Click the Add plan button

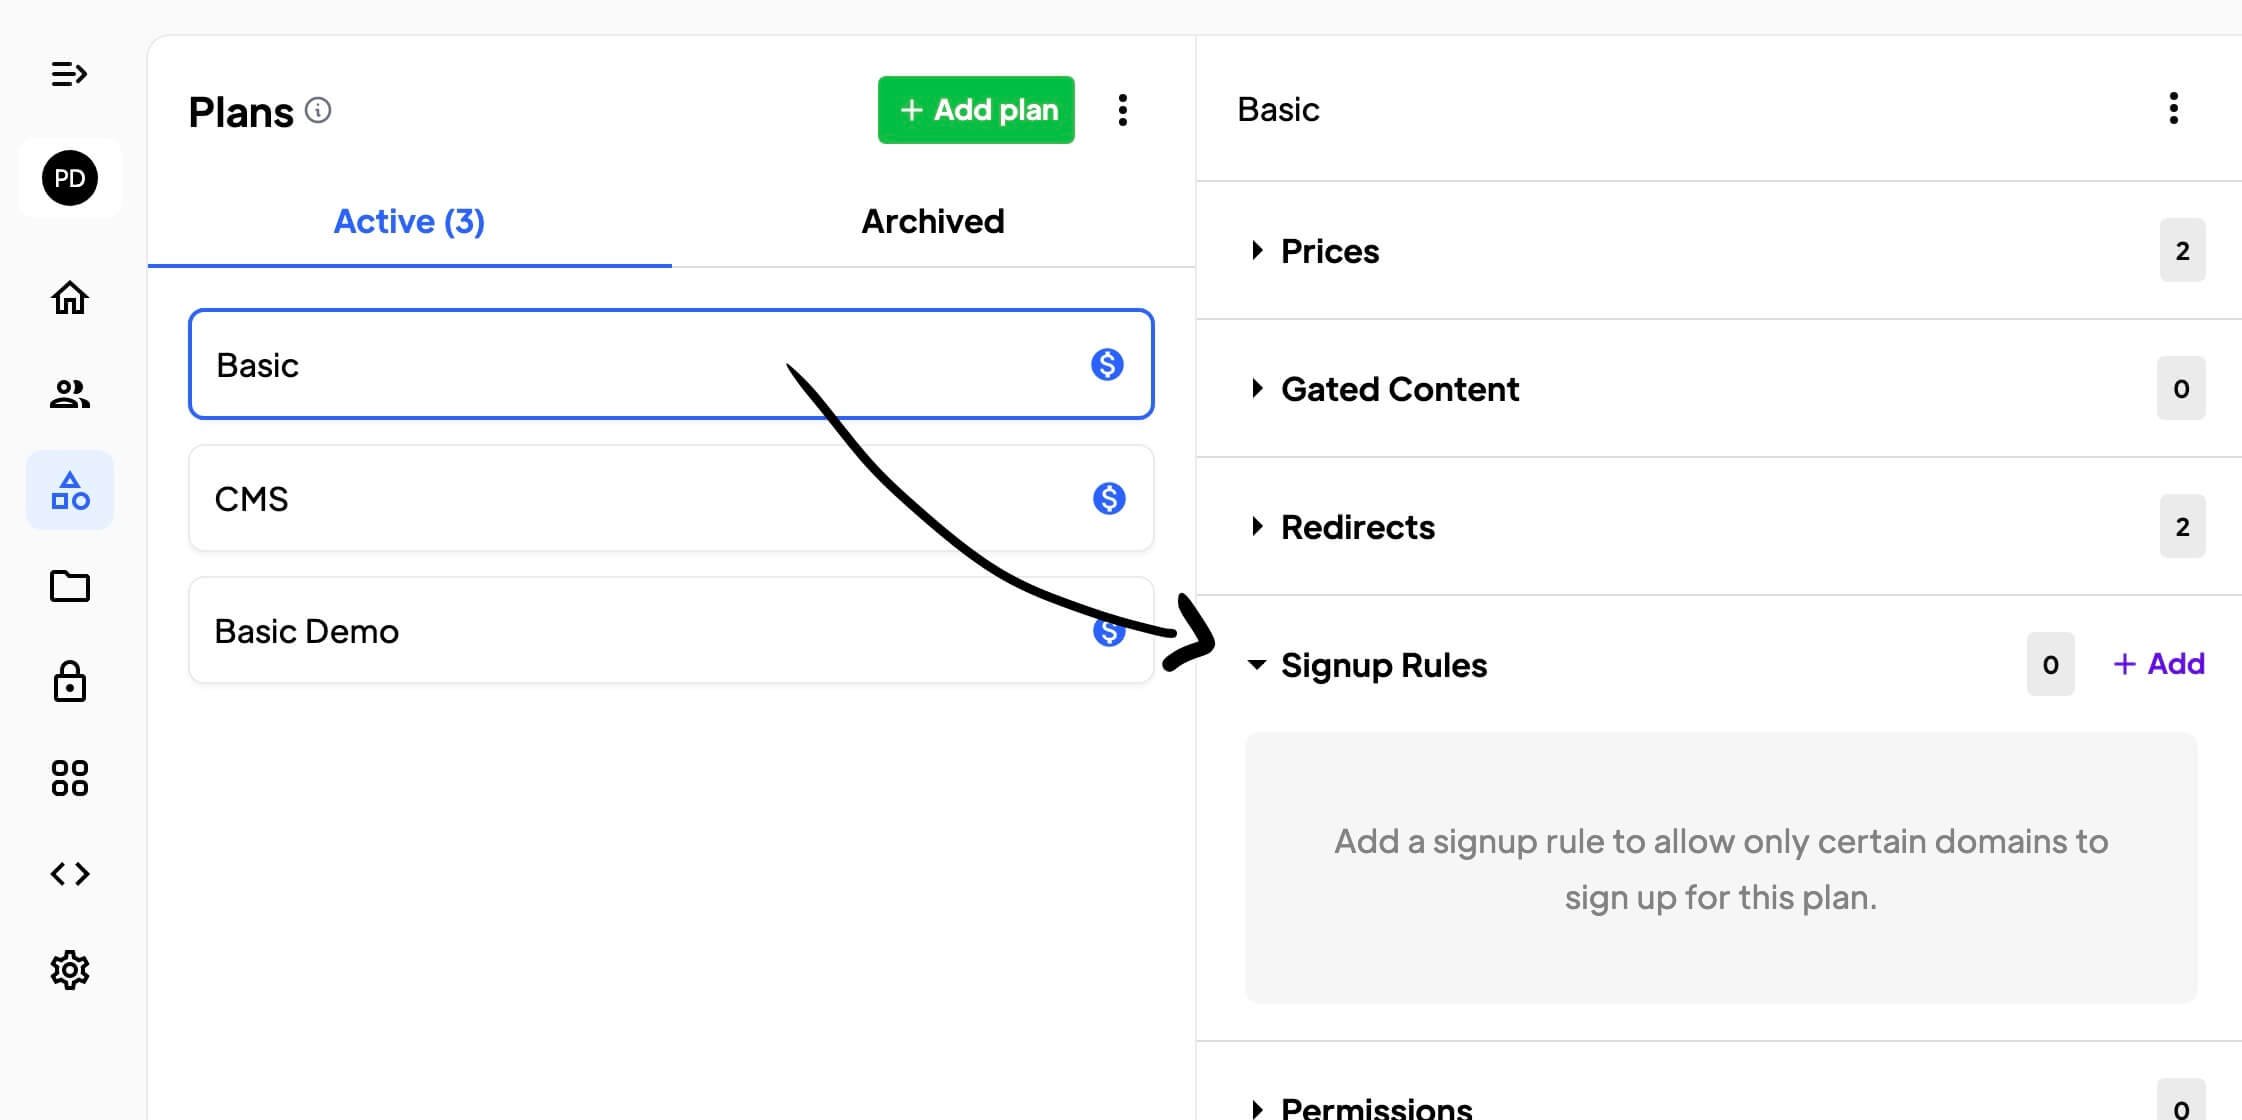(x=976, y=110)
